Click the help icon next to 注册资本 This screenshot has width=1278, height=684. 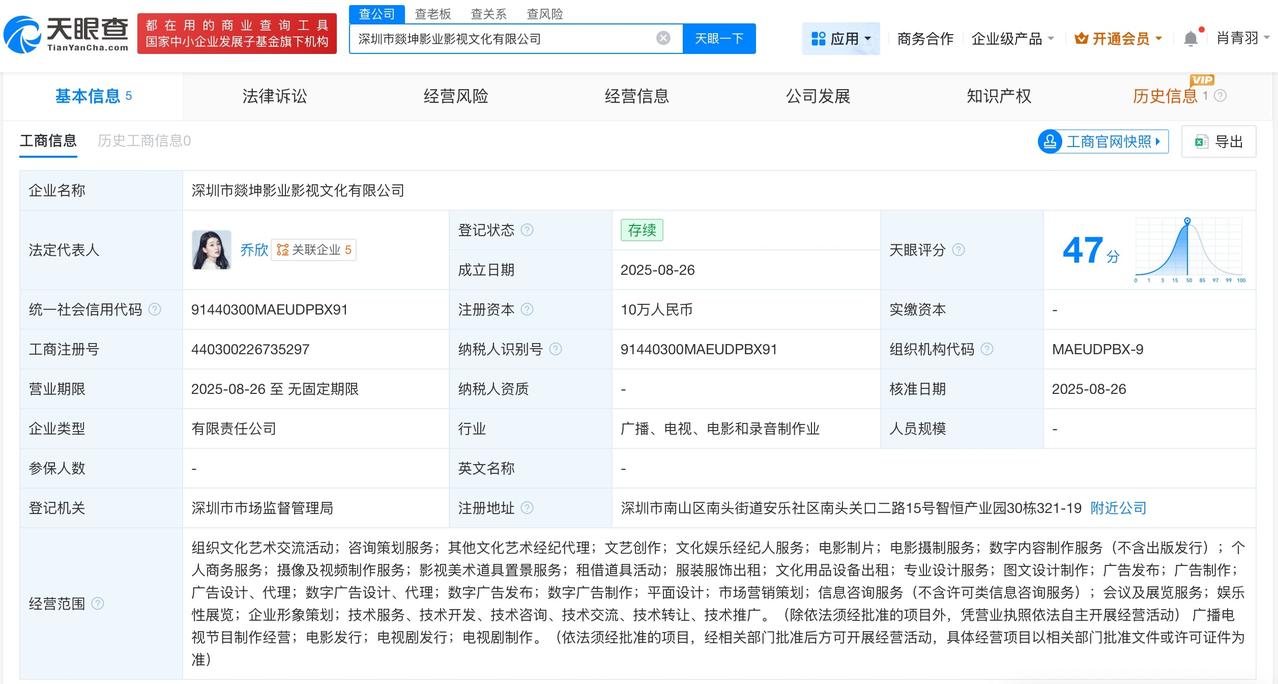pyautogui.click(x=527, y=310)
